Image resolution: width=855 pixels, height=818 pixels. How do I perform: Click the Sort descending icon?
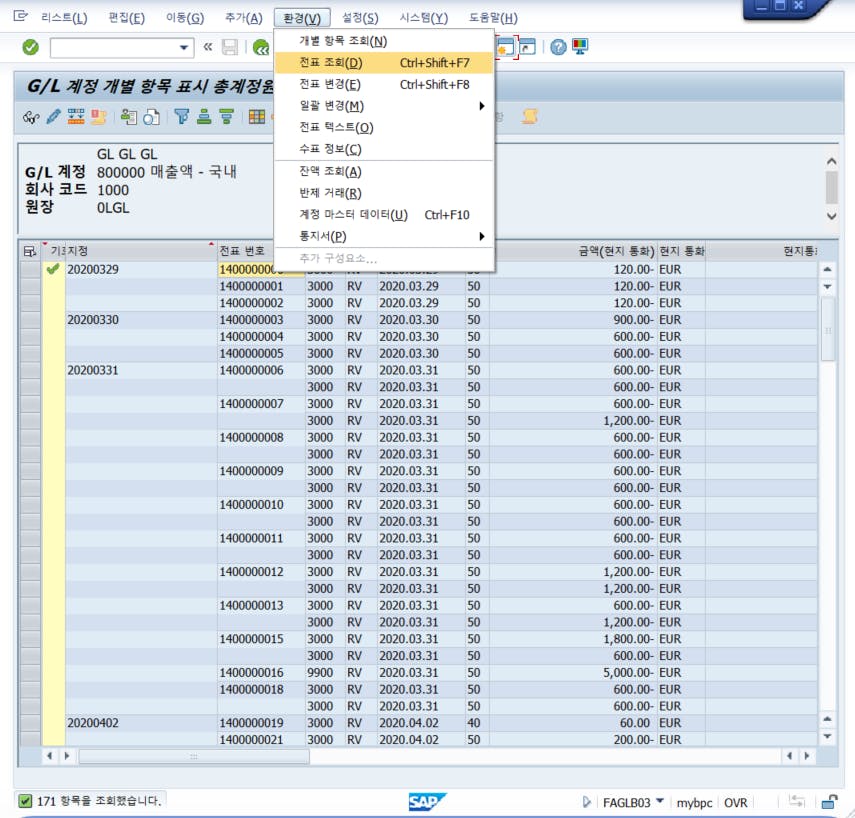(226, 116)
